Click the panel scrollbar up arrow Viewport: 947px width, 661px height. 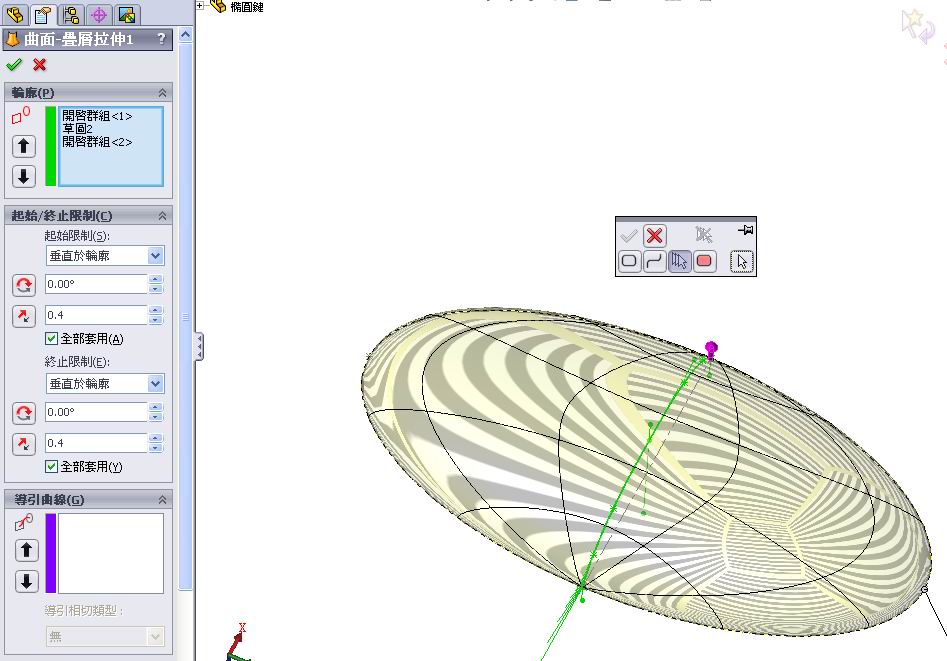click(186, 34)
